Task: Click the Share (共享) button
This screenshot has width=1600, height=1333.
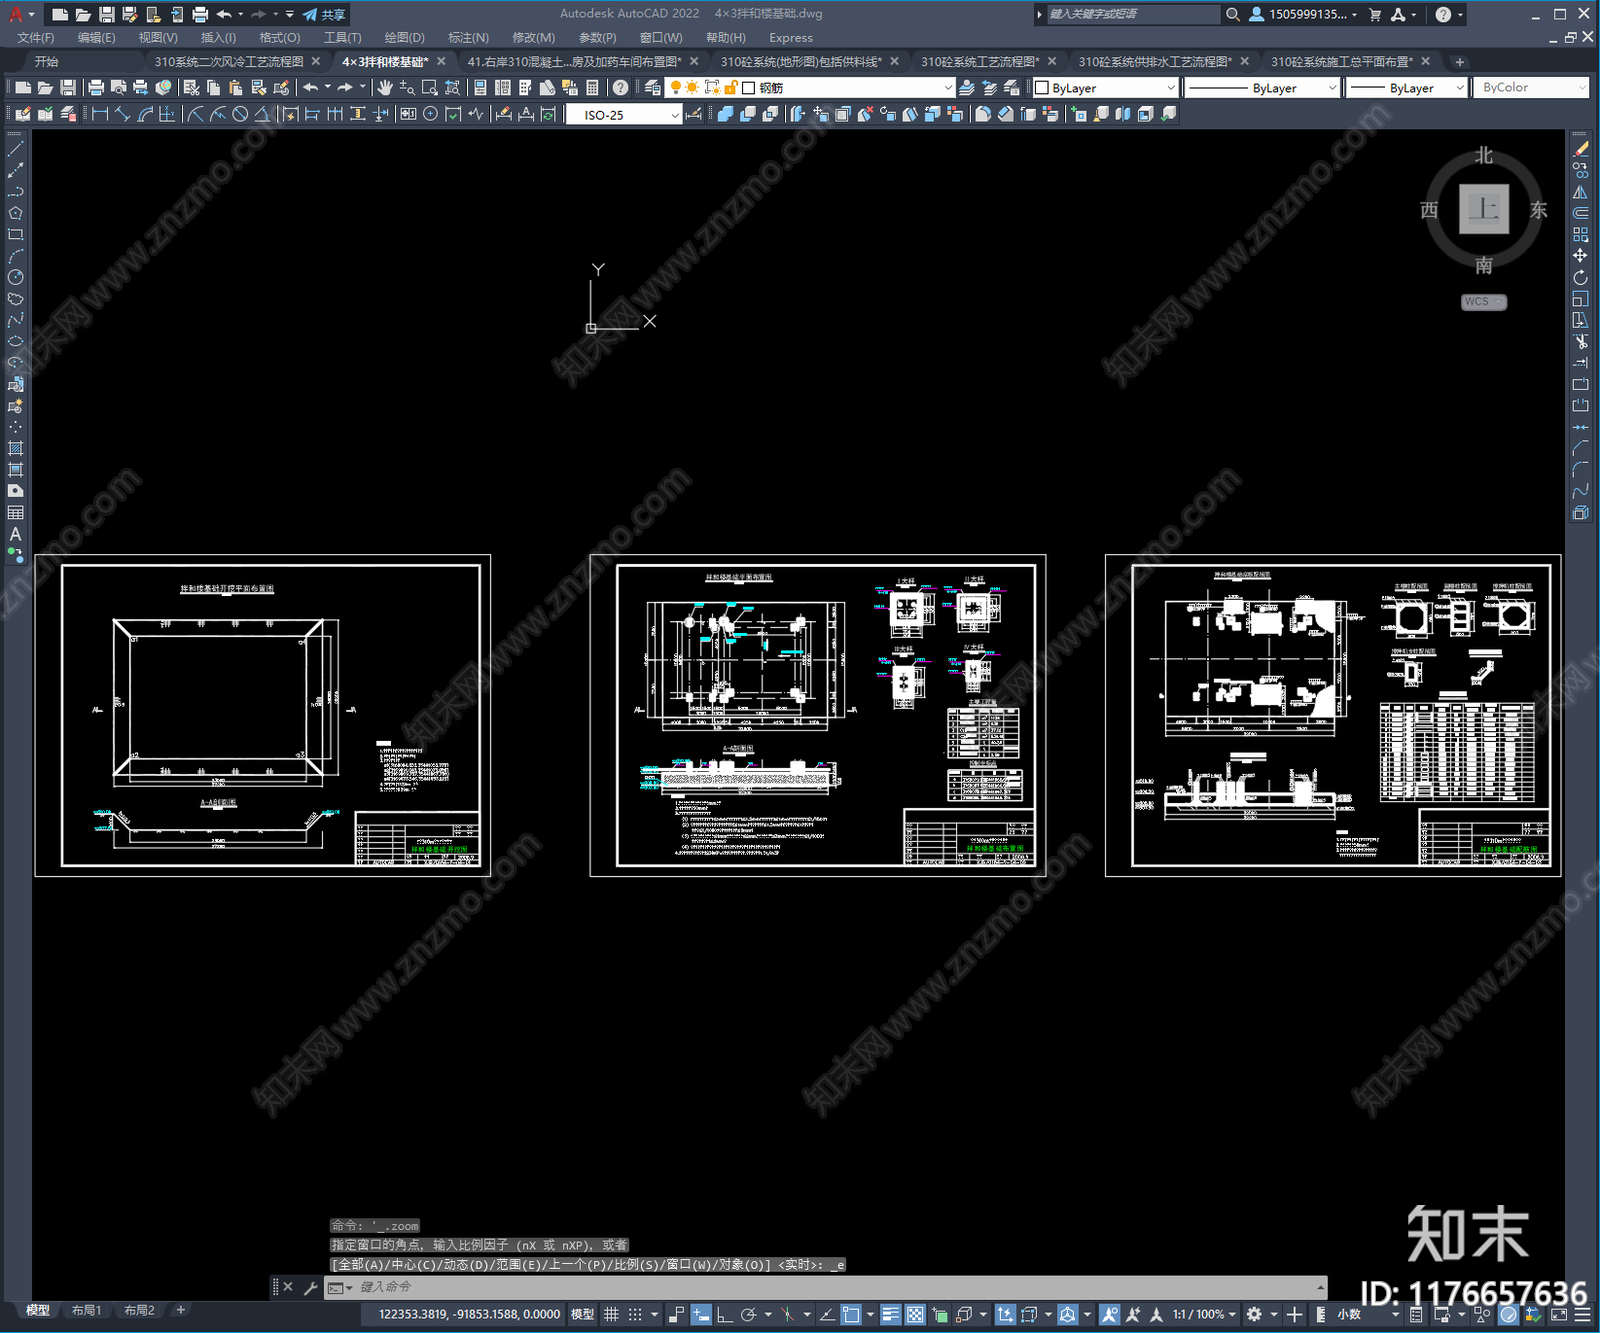Action: (x=324, y=14)
